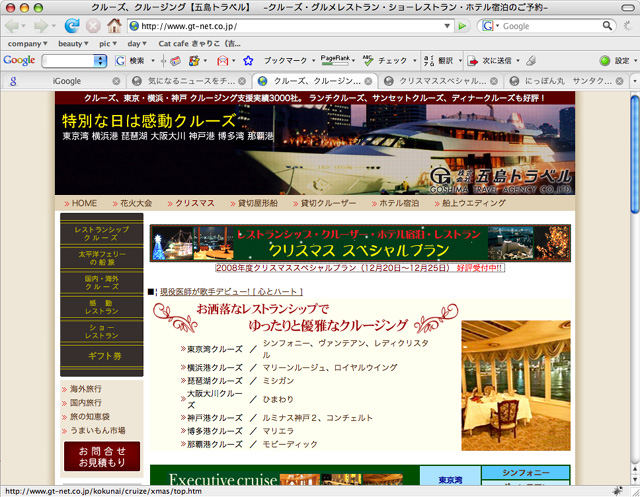Click the チェック spellcheck button

coord(385,61)
